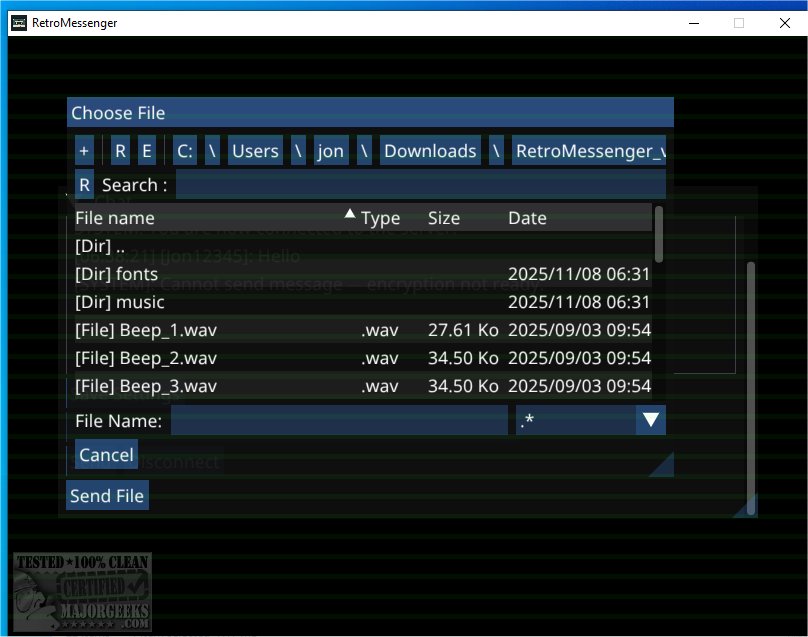This screenshot has height=637, width=808.
Task: Click the Send File button
Action: click(x=107, y=496)
